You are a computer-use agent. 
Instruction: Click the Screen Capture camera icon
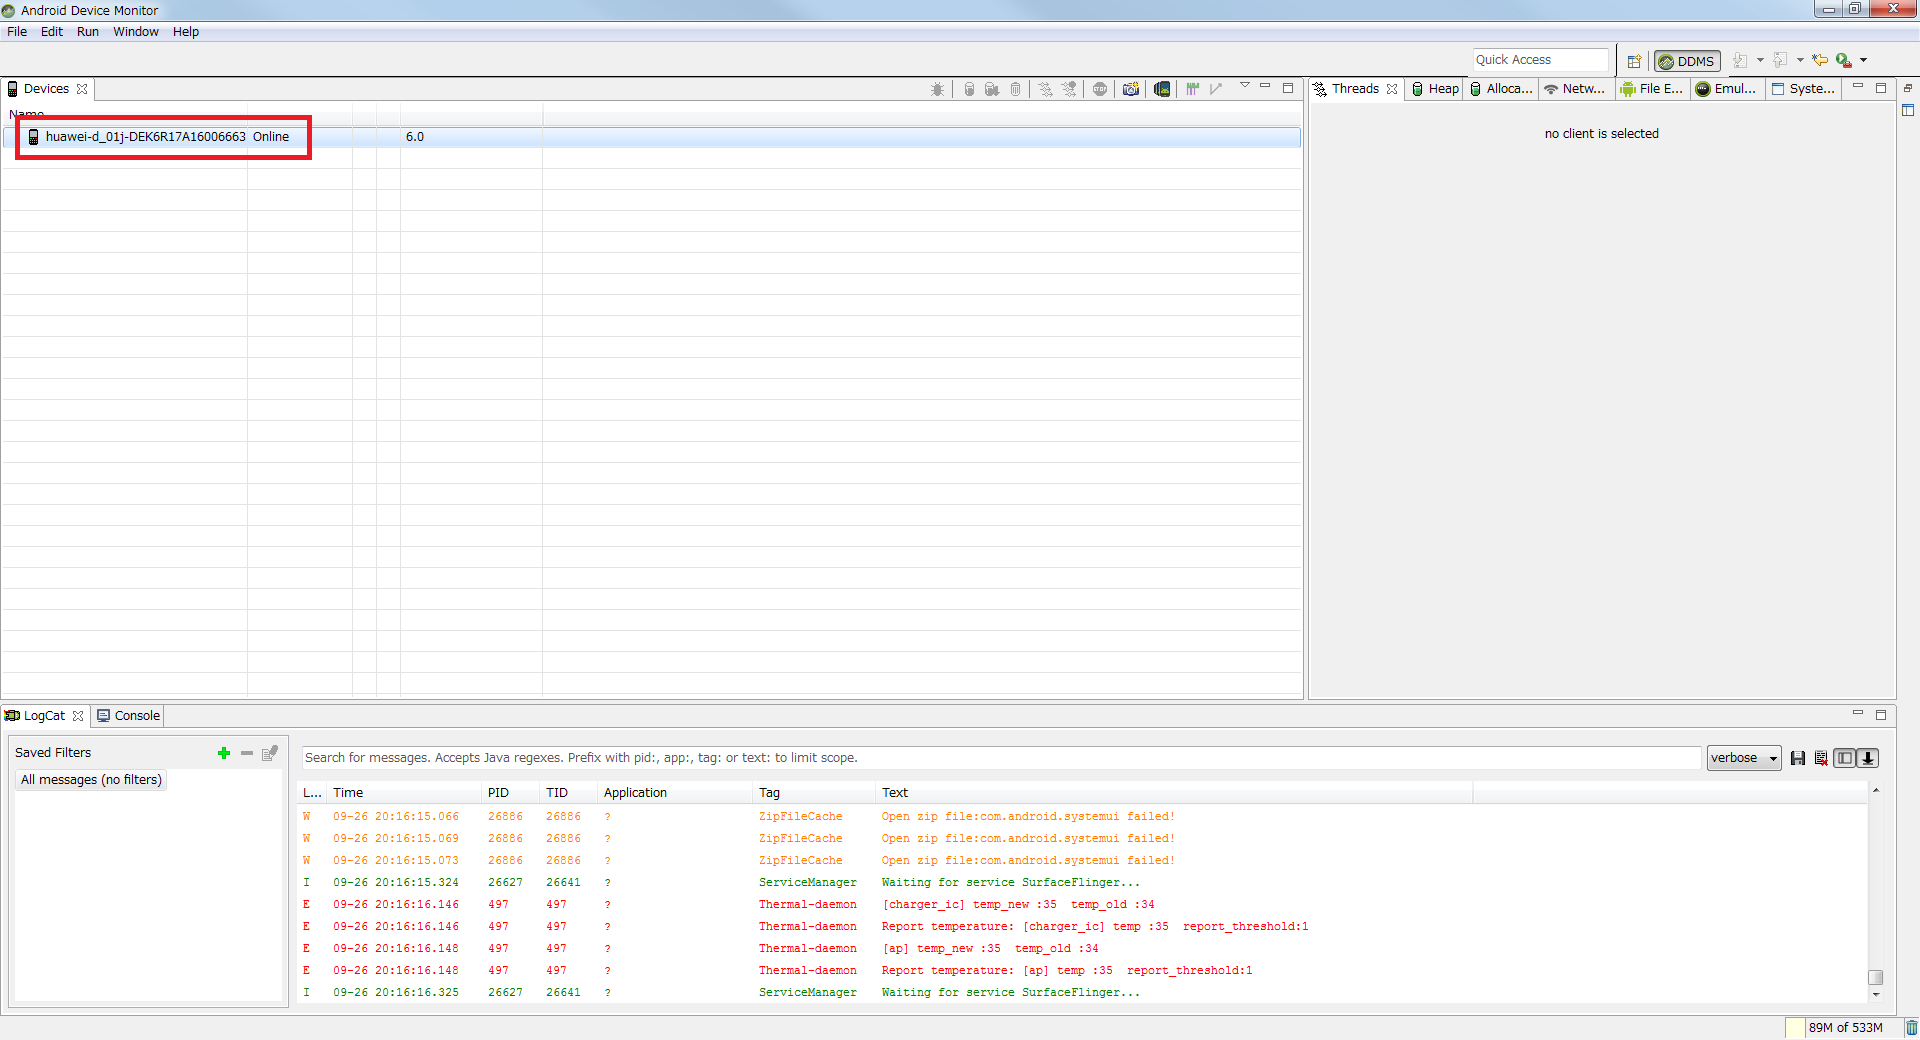coord(1131,89)
